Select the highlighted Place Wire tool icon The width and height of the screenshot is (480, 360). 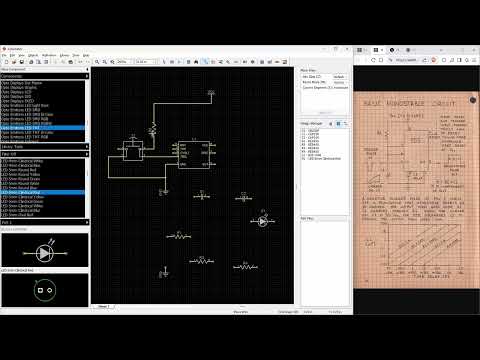(205, 62)
